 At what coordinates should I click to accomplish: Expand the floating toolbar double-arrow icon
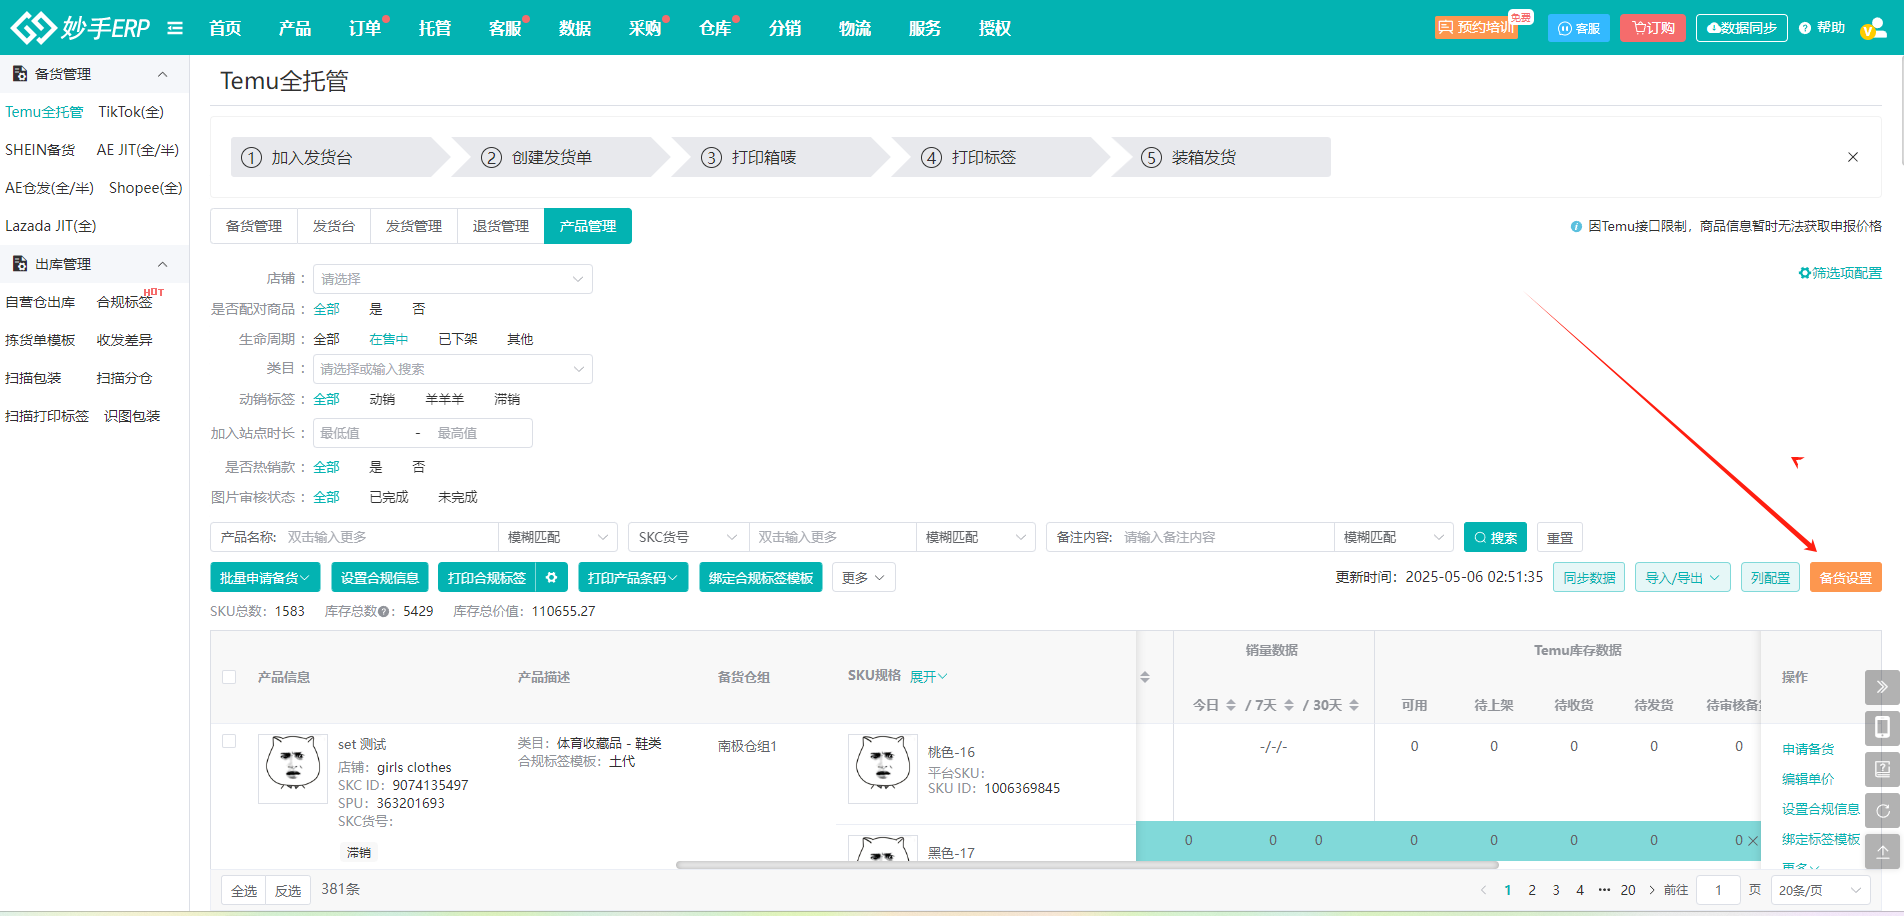tap(1882, 687)
